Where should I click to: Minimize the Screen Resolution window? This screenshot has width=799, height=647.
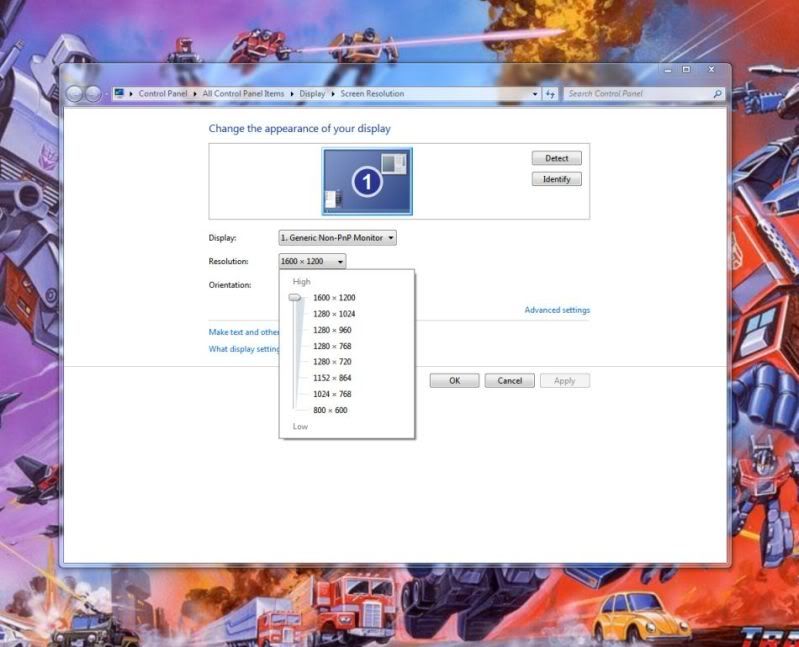(x=668, y=70)
